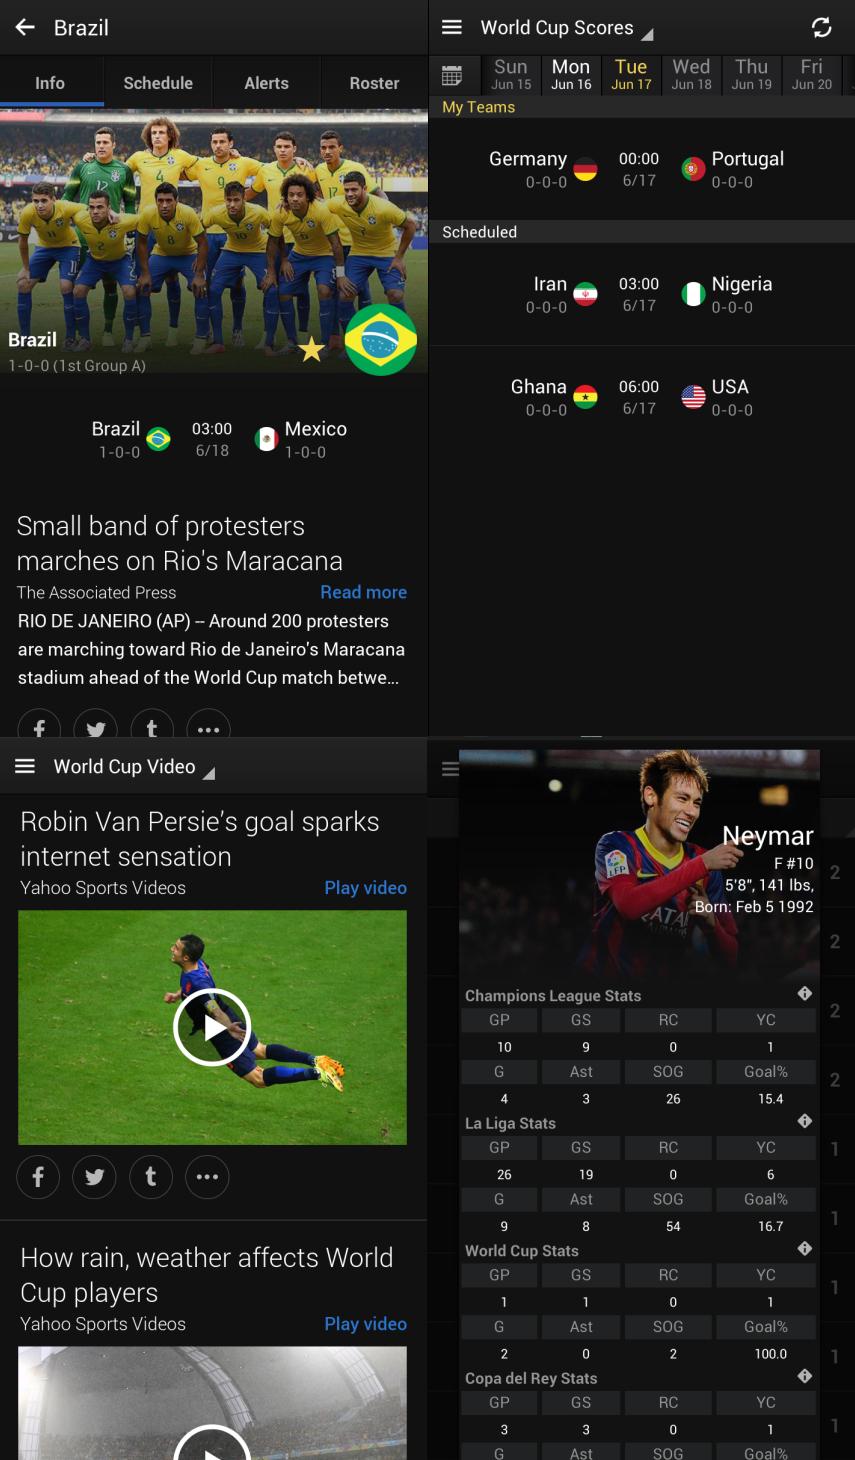Share Van Persie video on Tumblr
855x1460 pixels.
151,1177
